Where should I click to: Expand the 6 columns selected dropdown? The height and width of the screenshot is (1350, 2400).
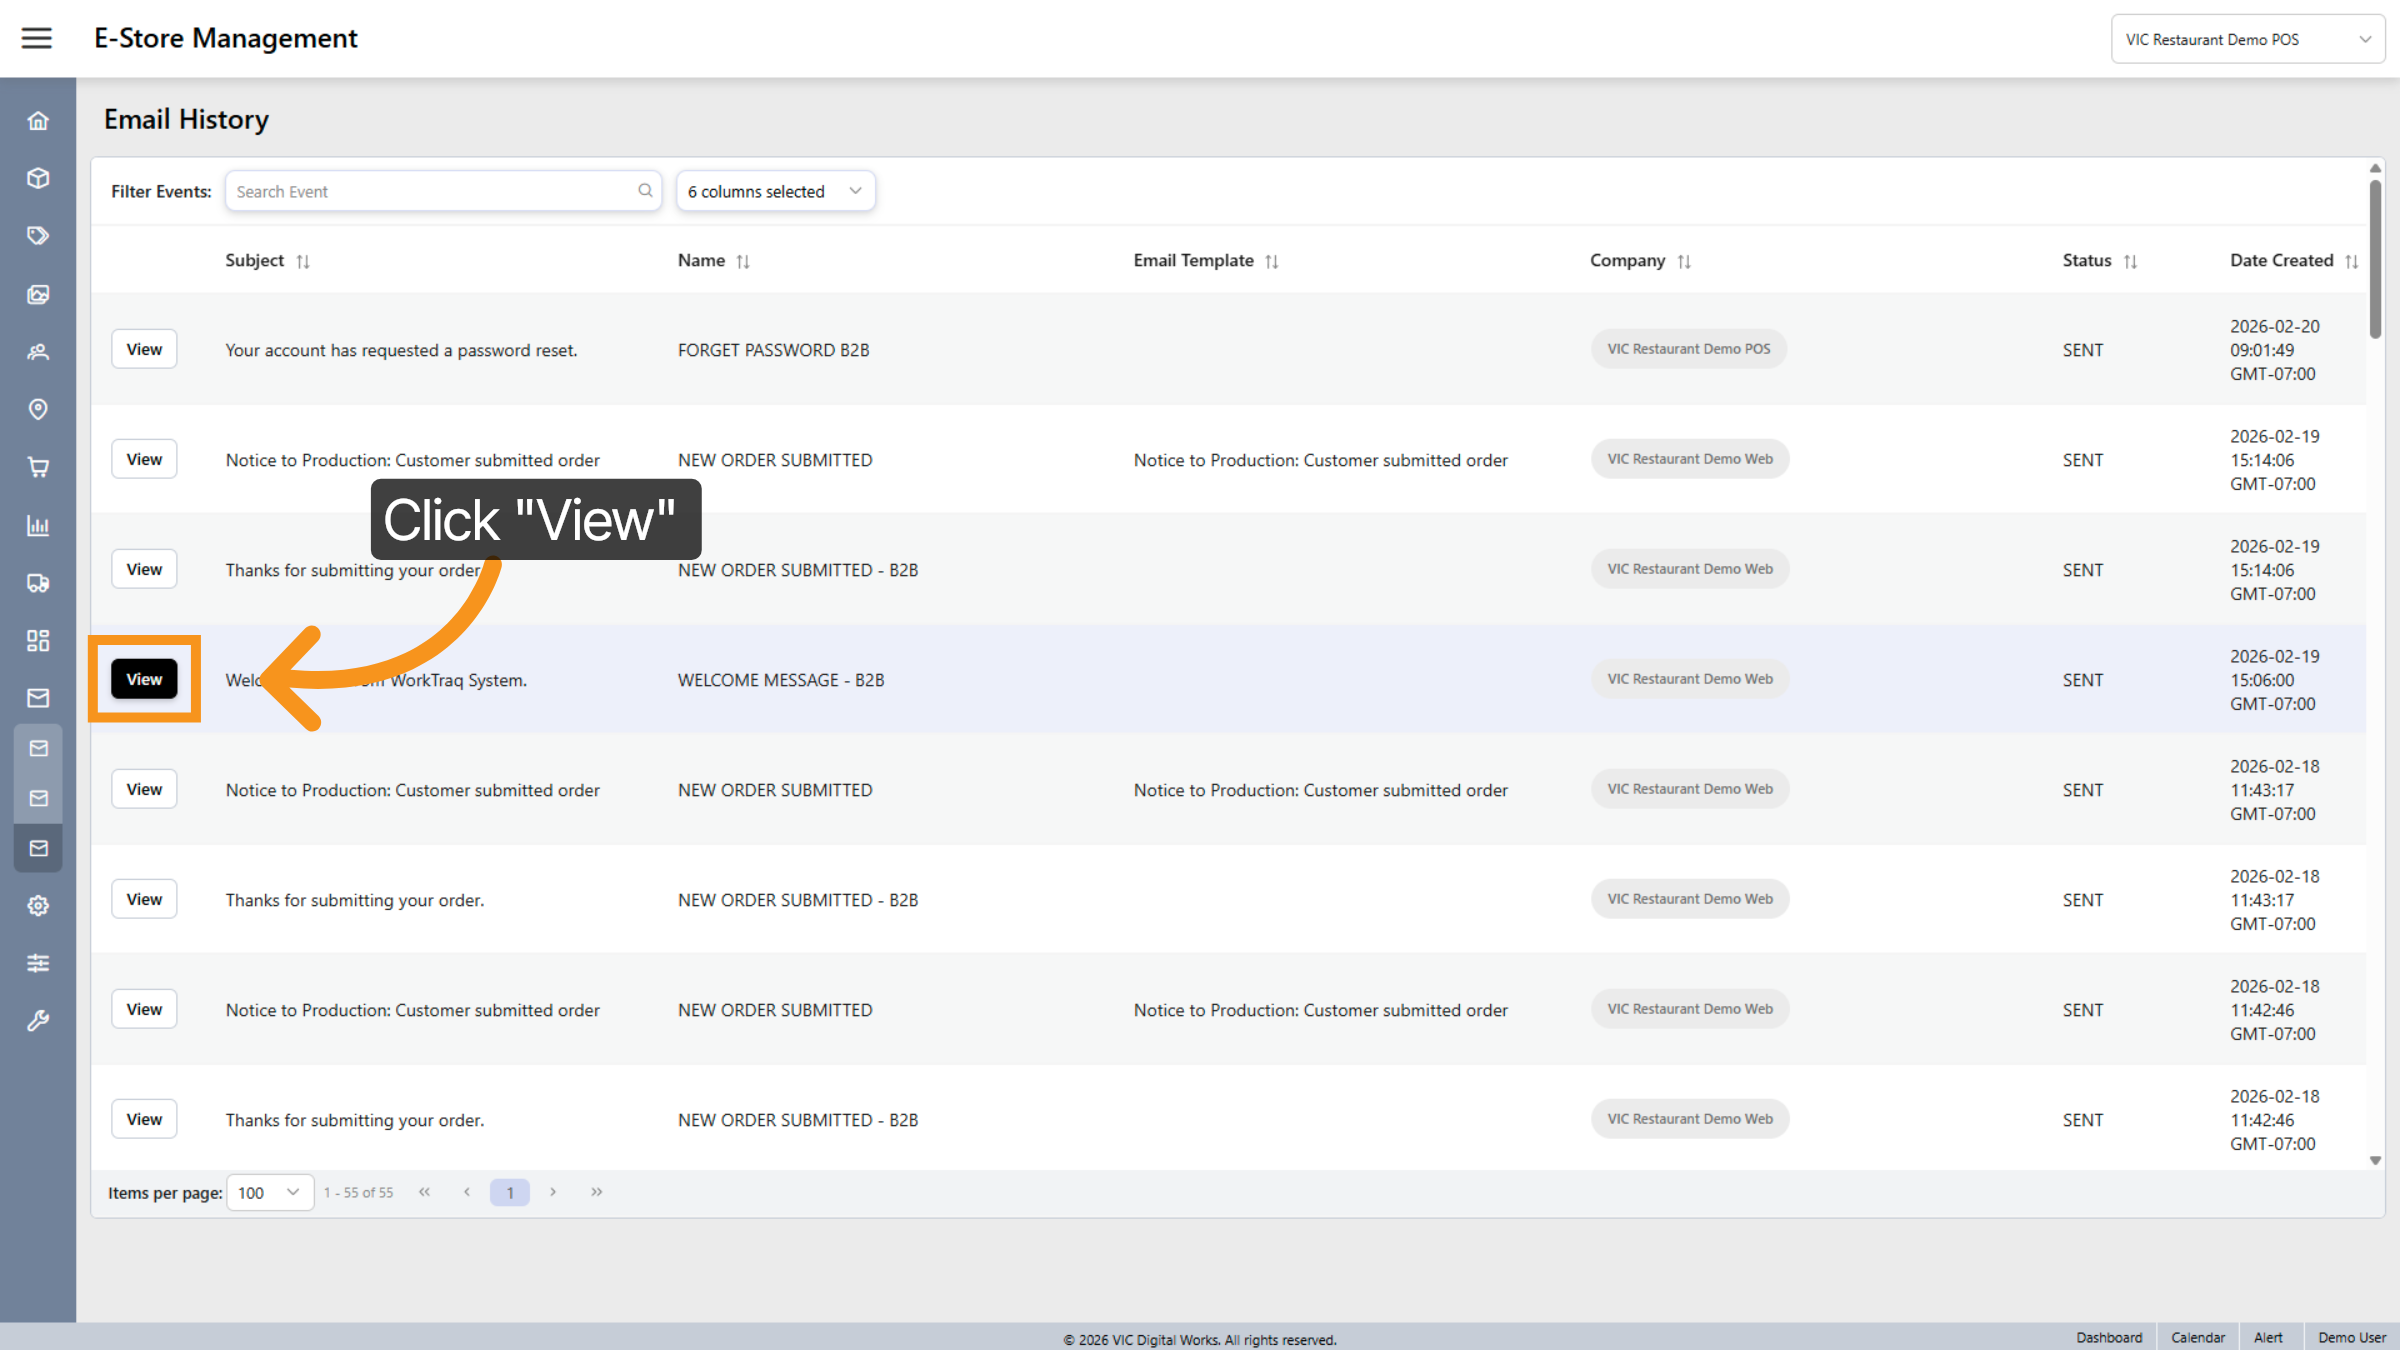(775, 190)
